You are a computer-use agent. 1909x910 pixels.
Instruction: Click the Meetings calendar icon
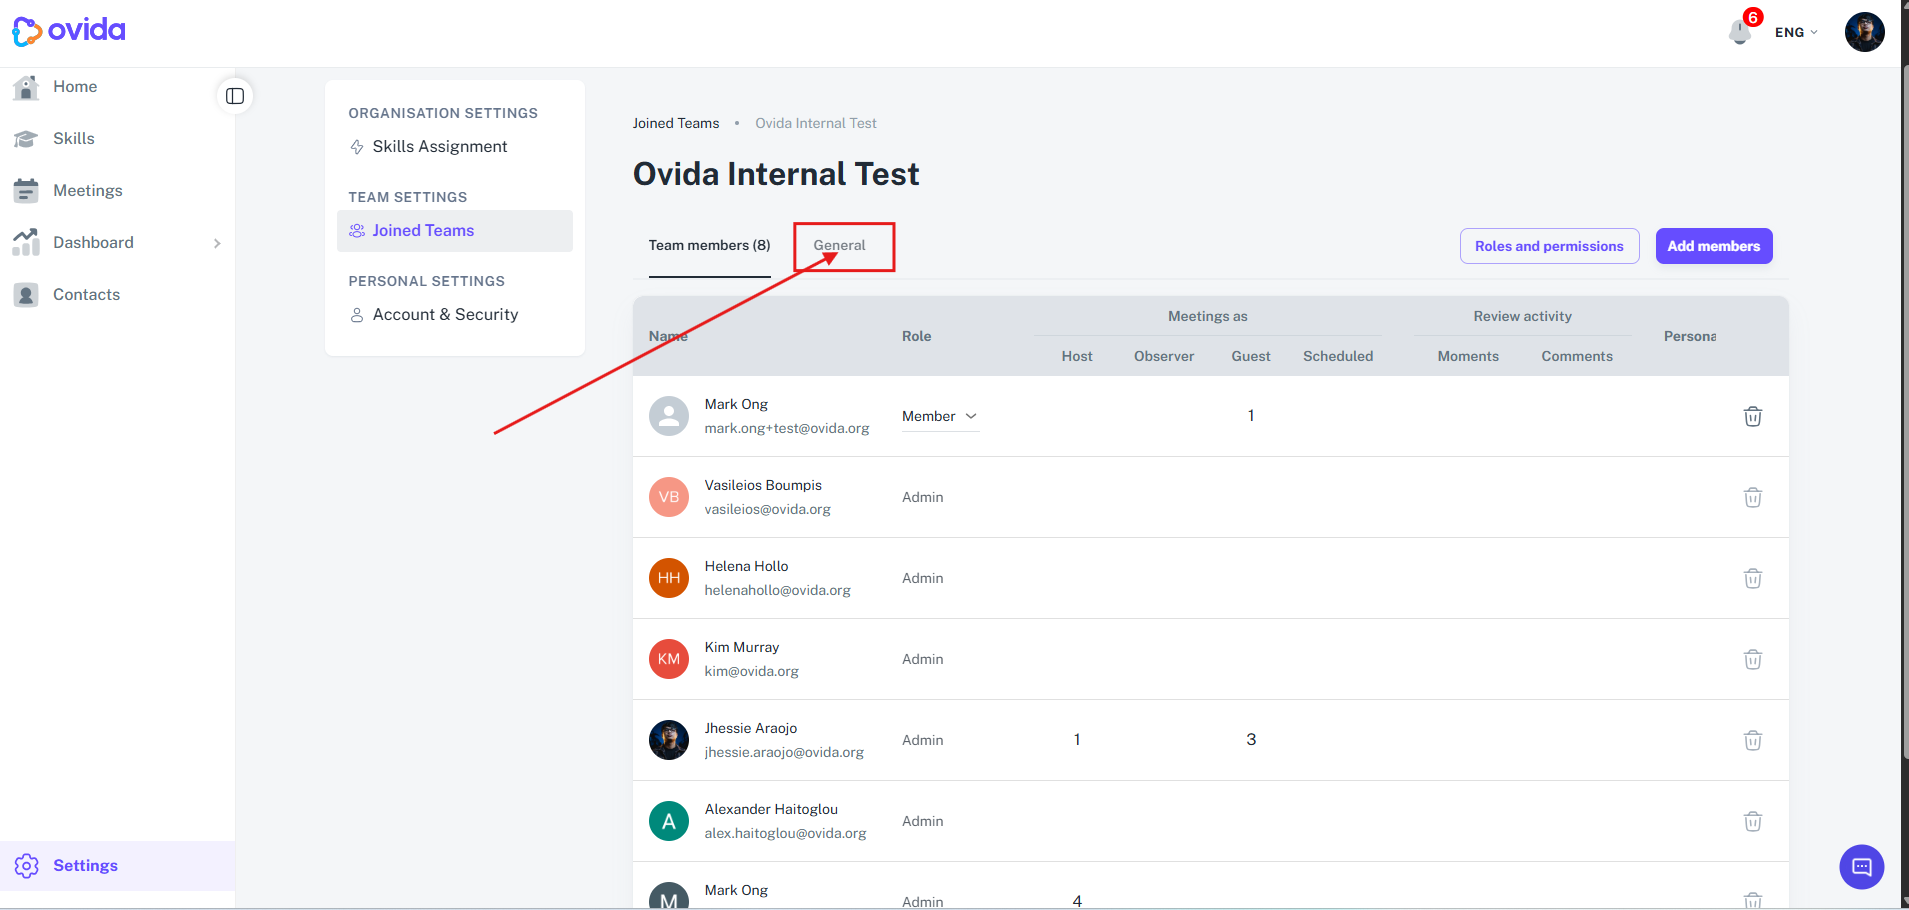tap(26, 191)
